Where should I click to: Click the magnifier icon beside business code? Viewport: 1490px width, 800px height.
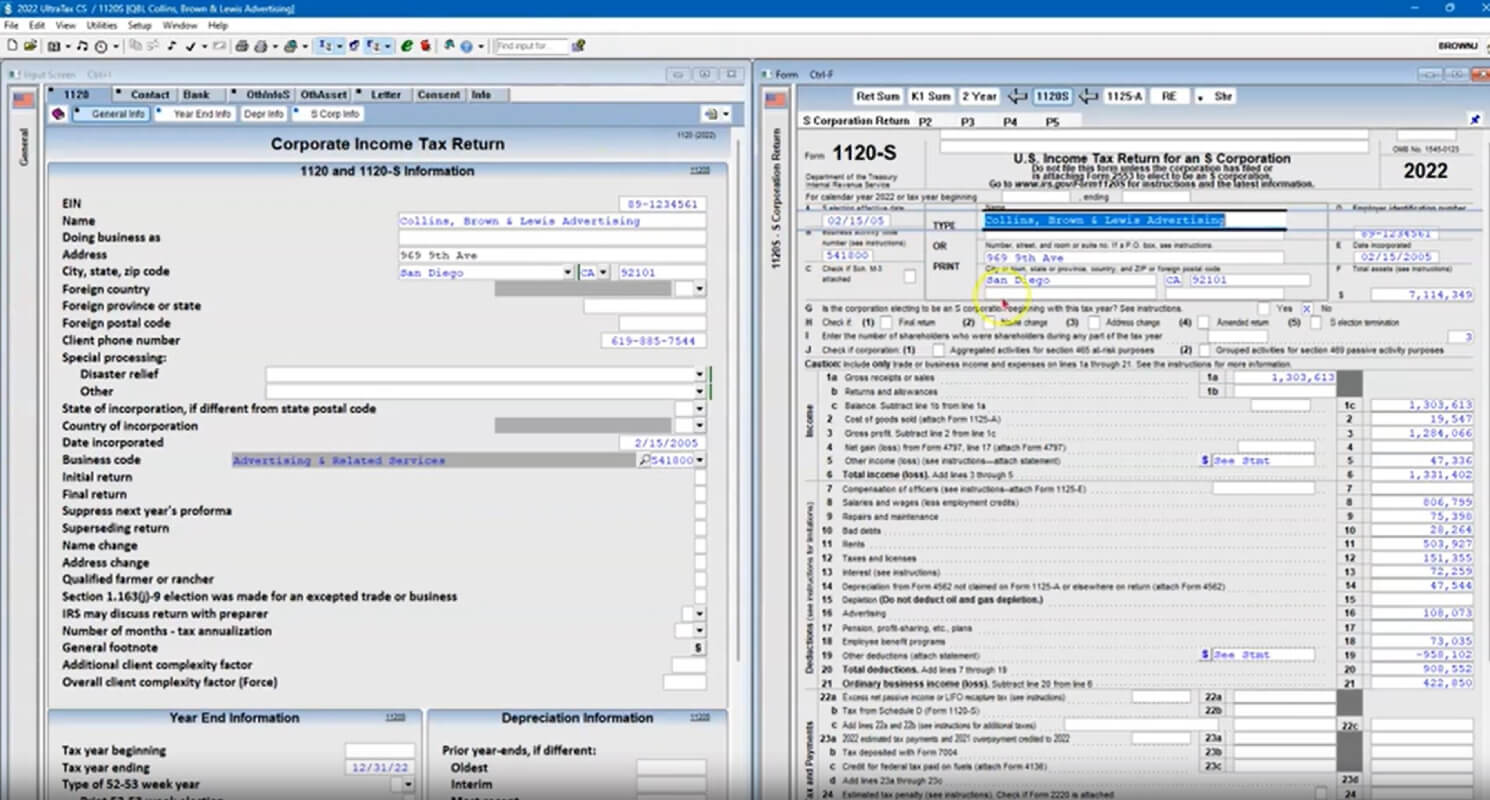644,460
